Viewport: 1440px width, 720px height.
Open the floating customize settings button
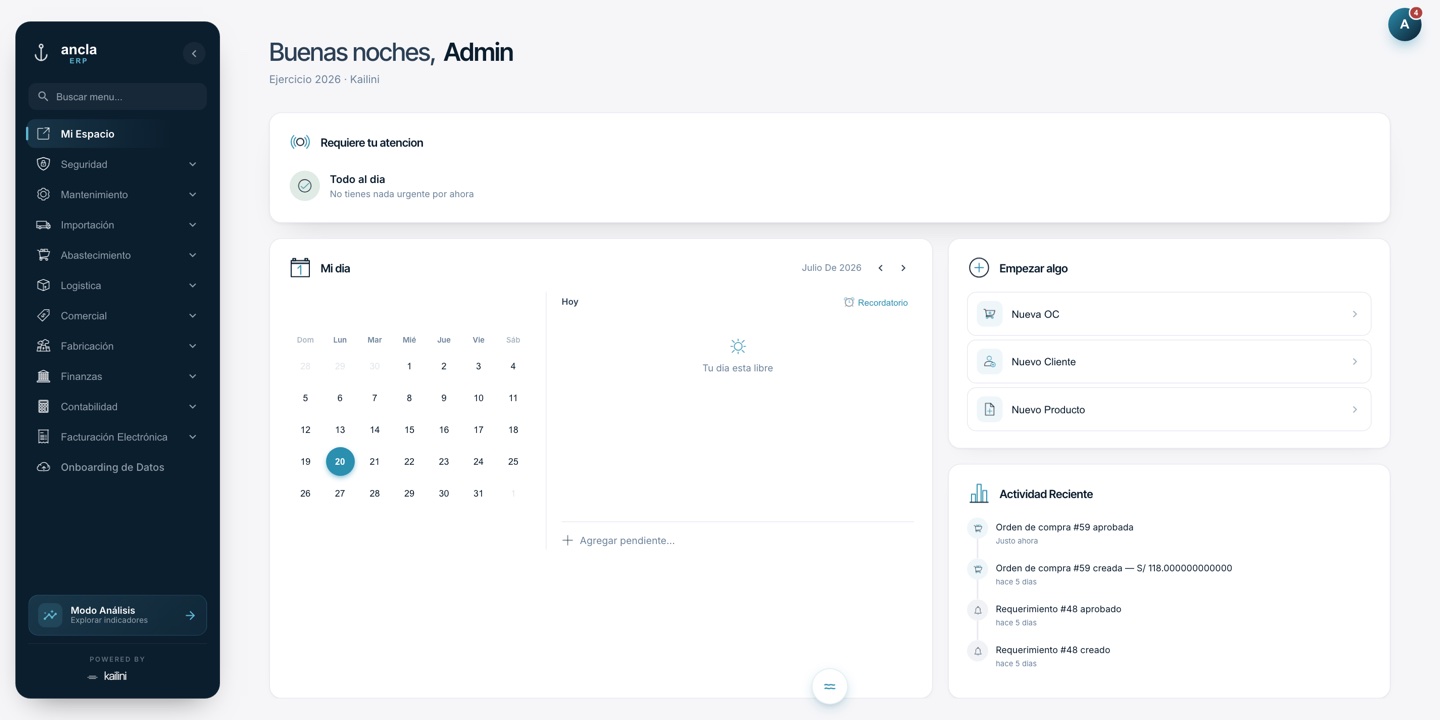[829, 686]
